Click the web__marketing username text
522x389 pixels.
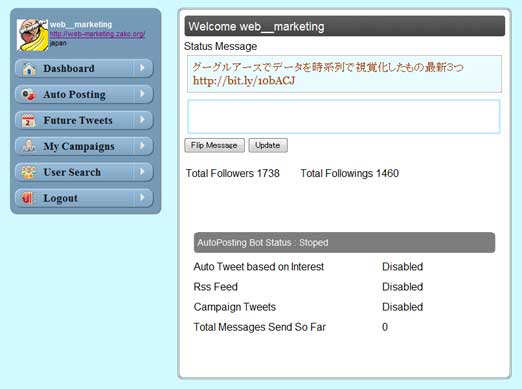tap(81, 24)
